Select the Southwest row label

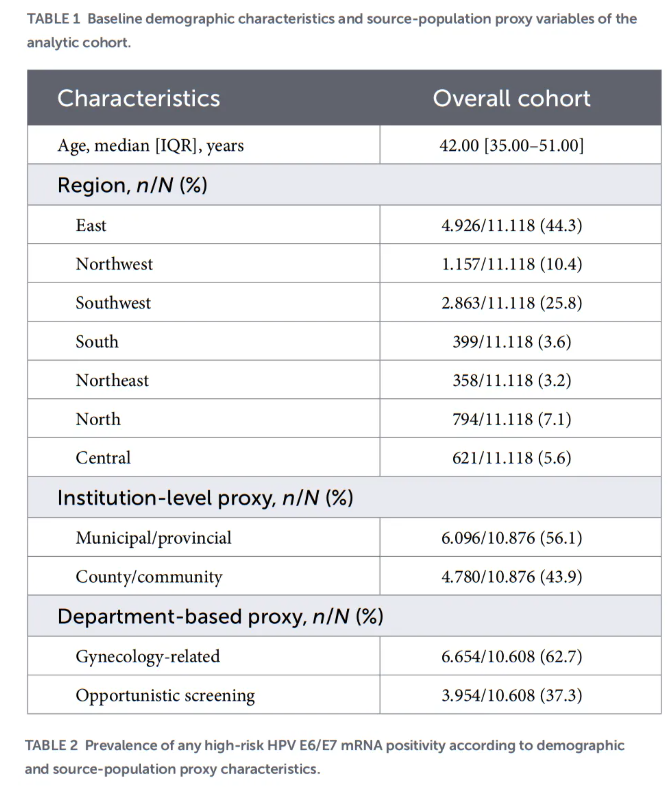click(x=113, y=303)
